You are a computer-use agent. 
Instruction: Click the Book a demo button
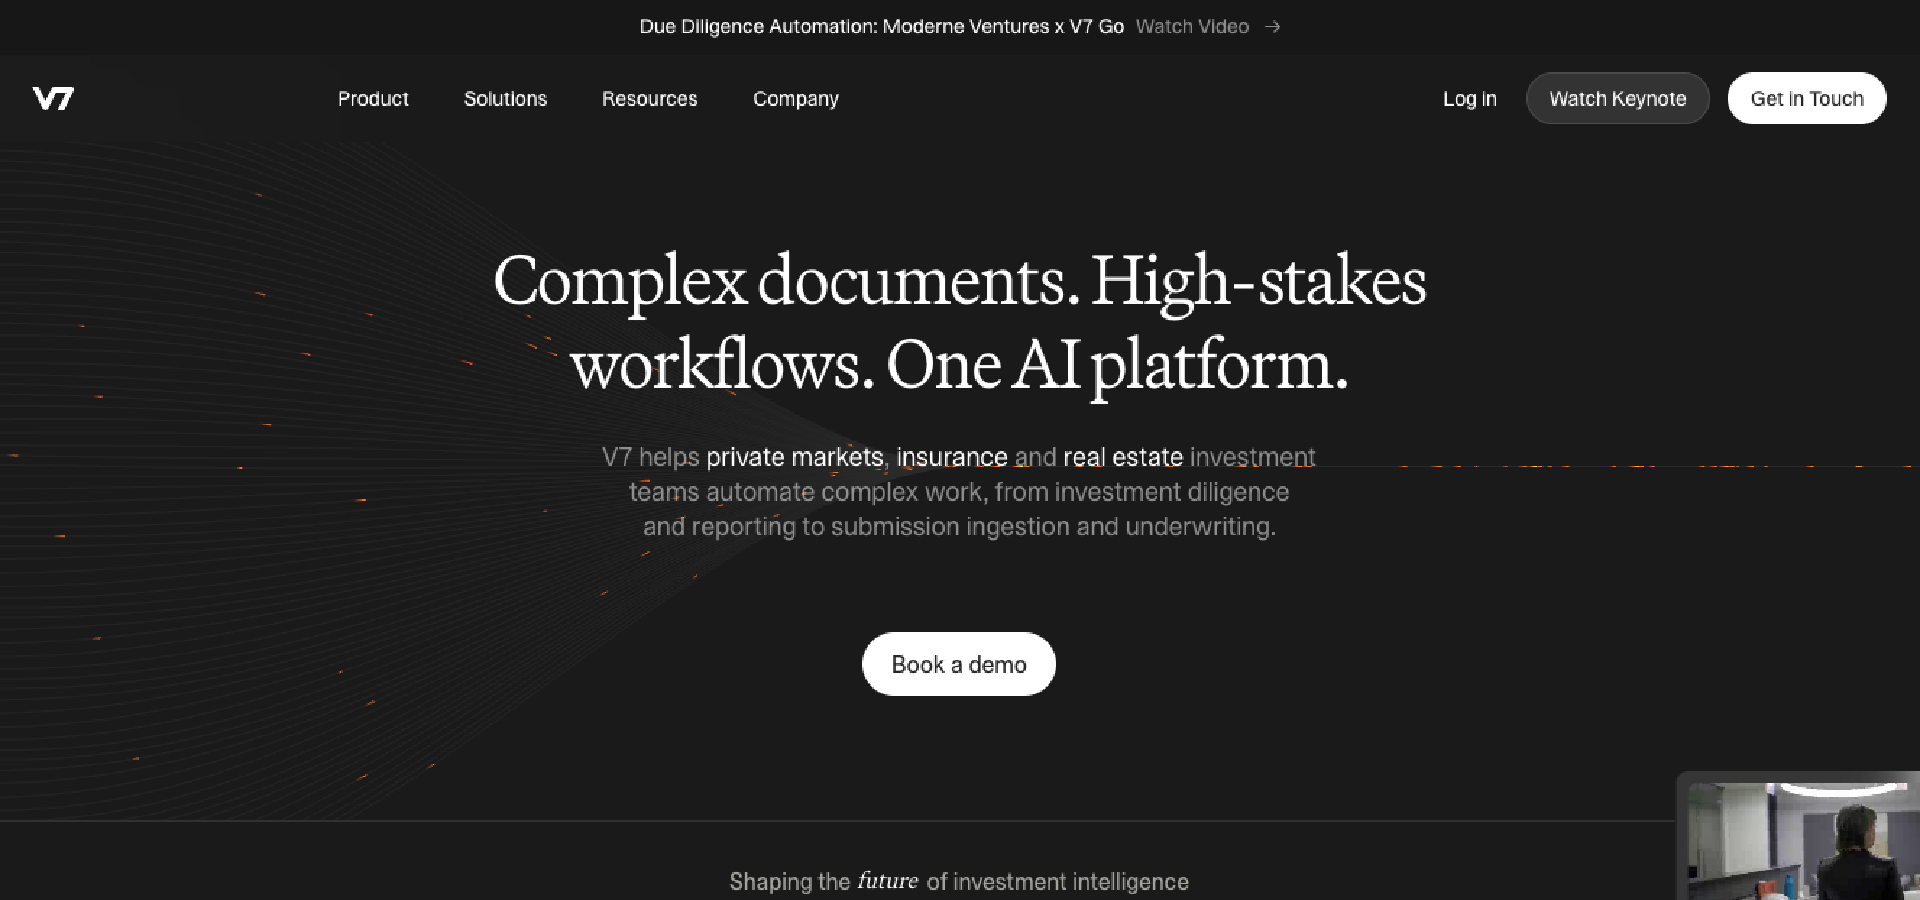pyautogui.click(x=959, y=664)
